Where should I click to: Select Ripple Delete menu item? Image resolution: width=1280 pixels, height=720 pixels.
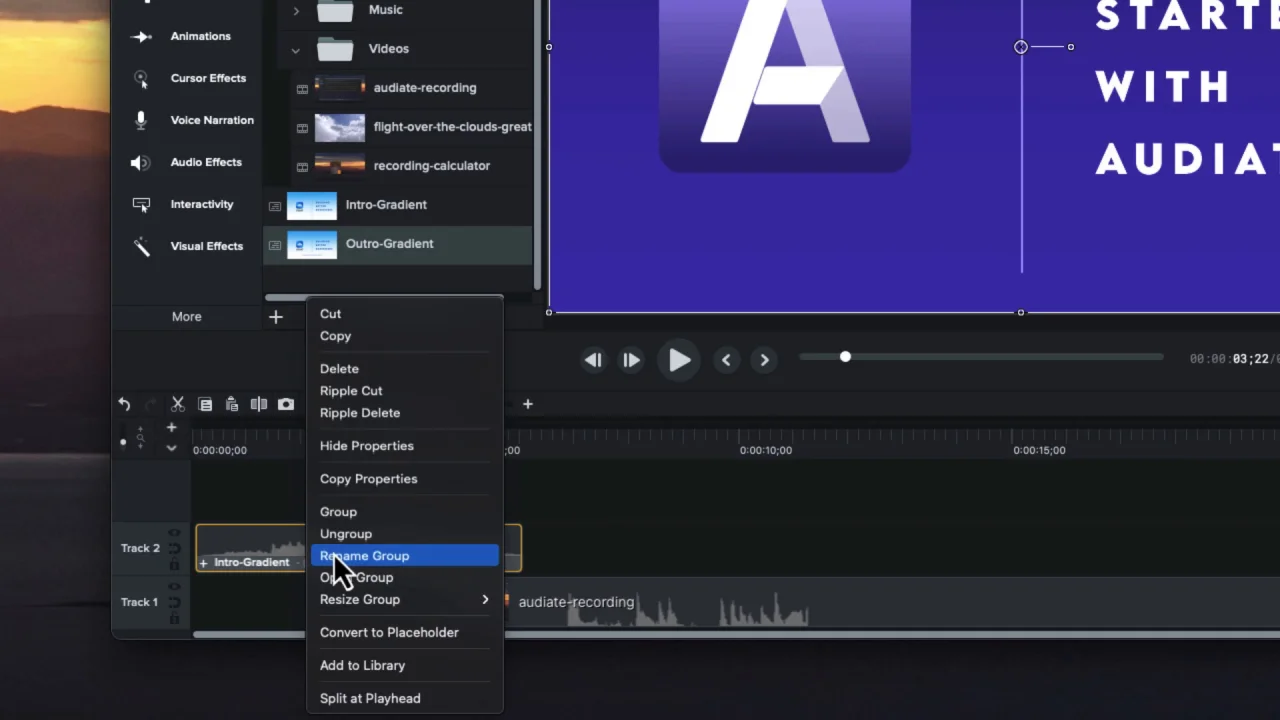click(x=360, y=413)
